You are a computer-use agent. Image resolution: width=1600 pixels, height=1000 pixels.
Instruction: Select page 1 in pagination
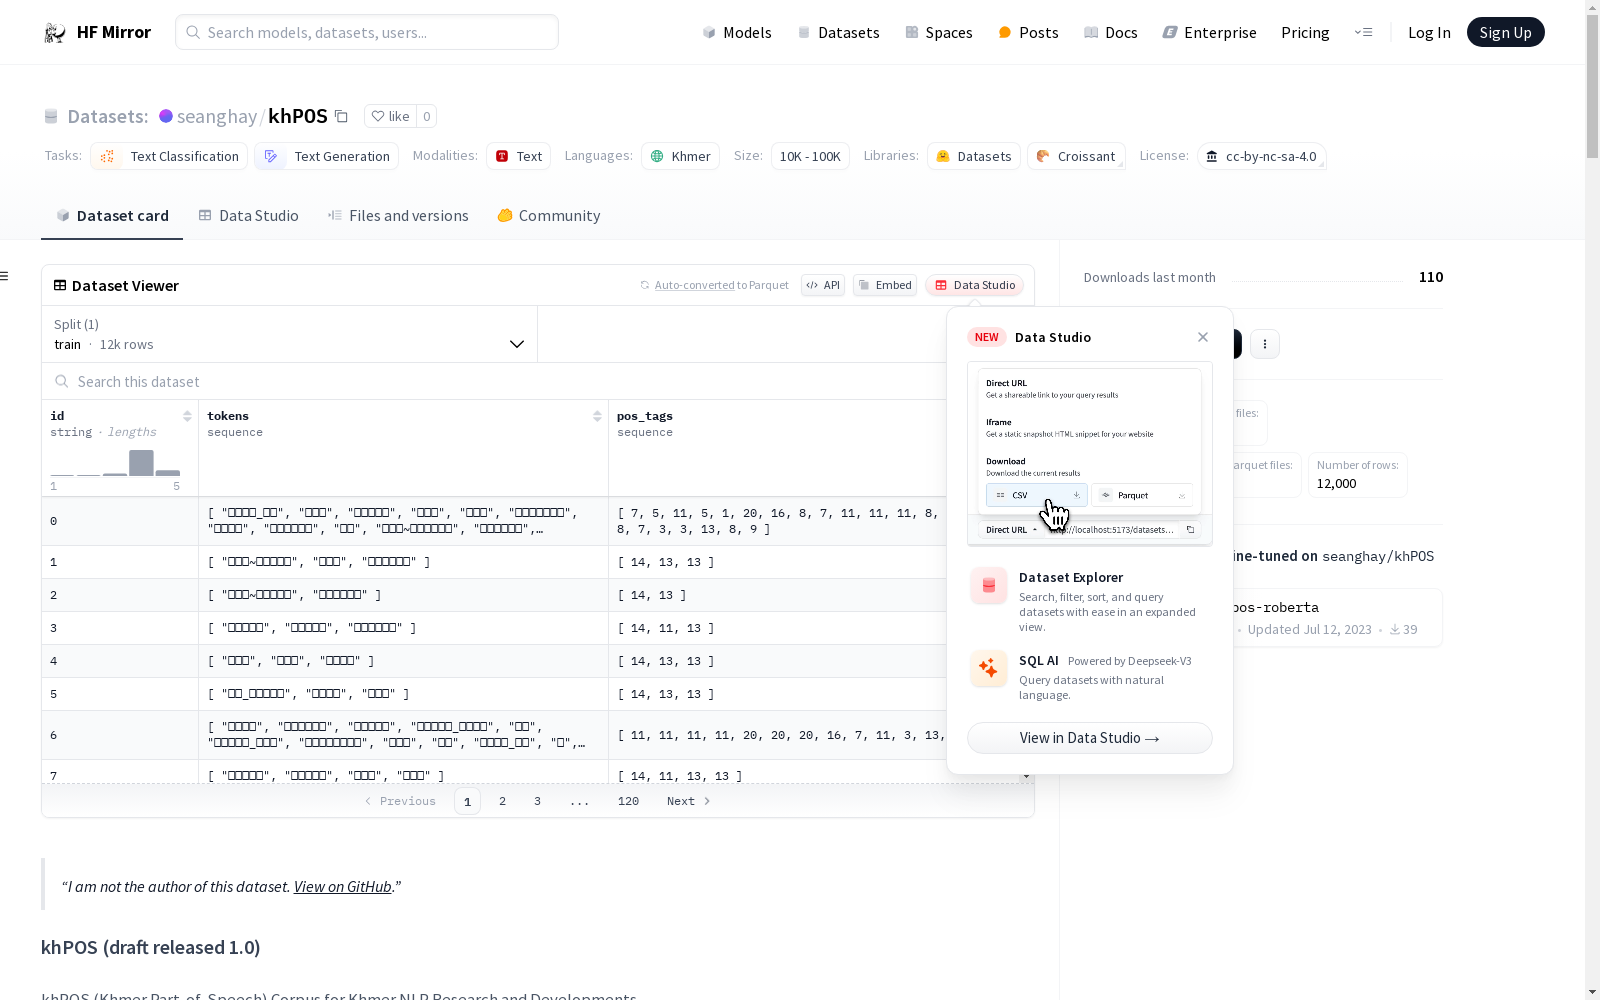pos(467,801)
